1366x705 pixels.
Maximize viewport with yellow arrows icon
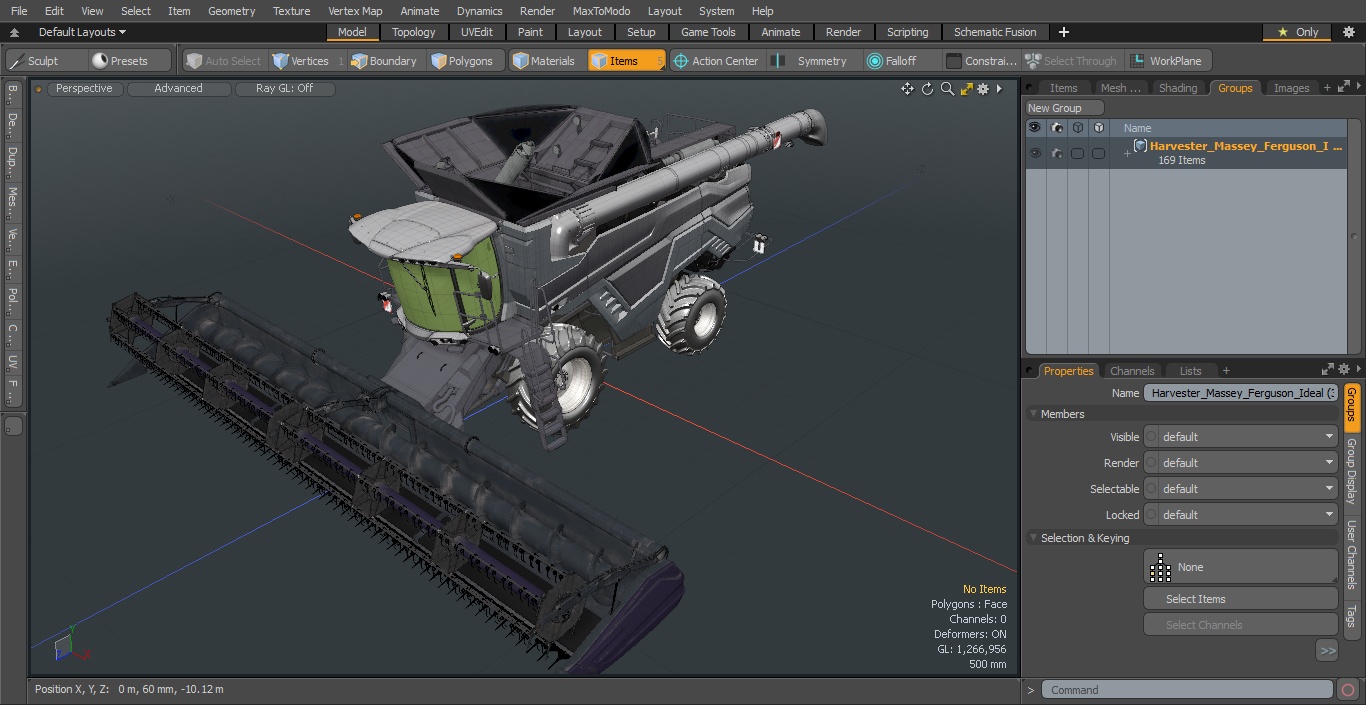pyautogui.click(x=966, y=89)
